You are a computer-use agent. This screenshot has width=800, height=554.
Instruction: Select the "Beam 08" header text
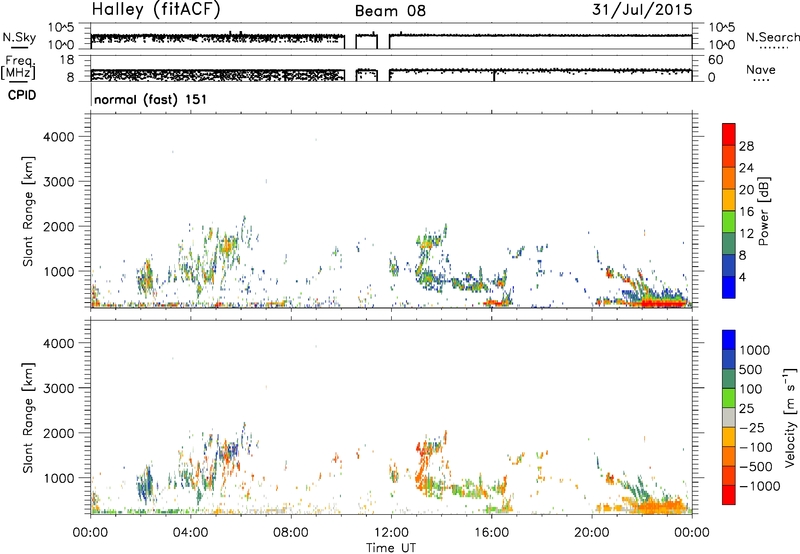(x=390, y=11)
